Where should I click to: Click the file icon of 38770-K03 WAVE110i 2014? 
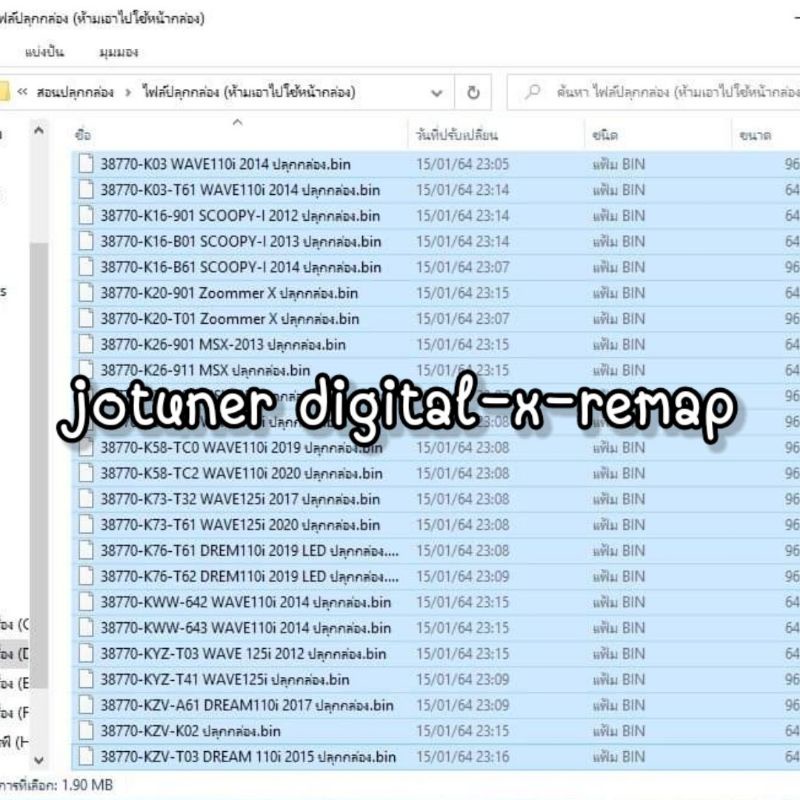pos(86,164)
